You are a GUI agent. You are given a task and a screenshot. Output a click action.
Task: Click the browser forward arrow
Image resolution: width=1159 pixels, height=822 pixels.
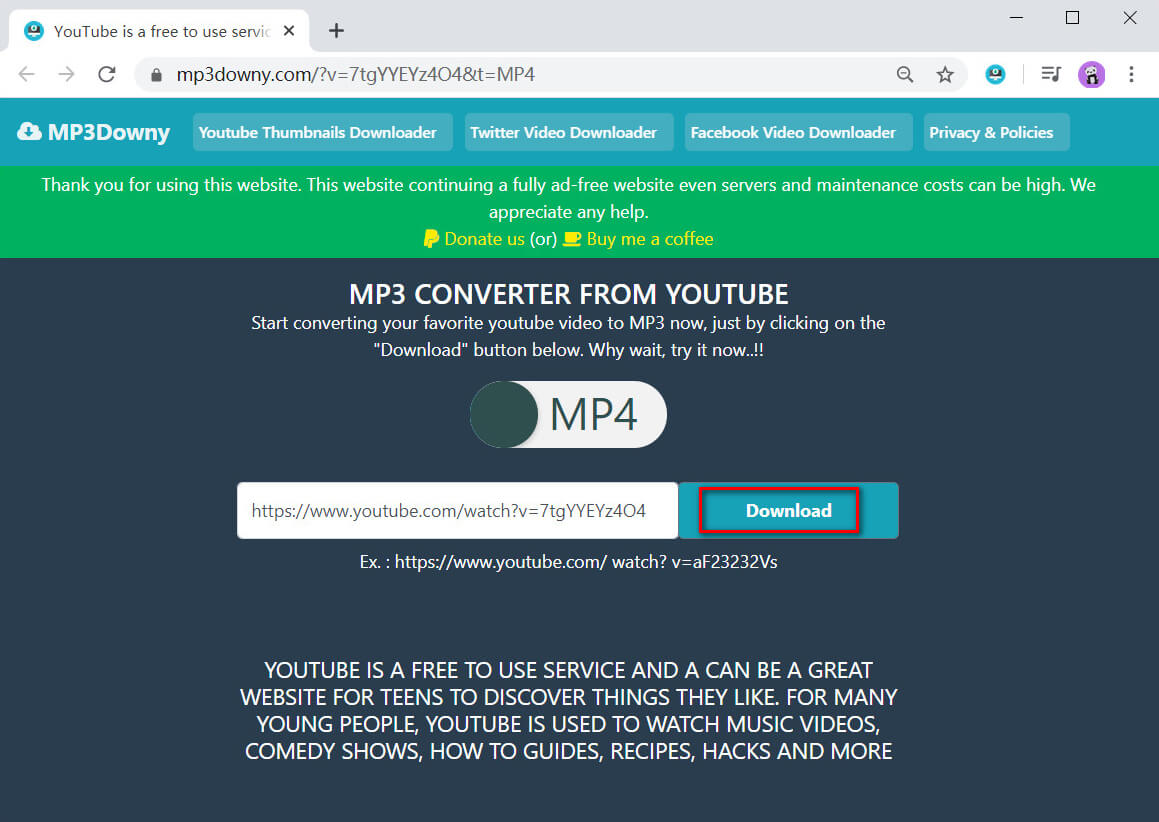coord(67,74)
